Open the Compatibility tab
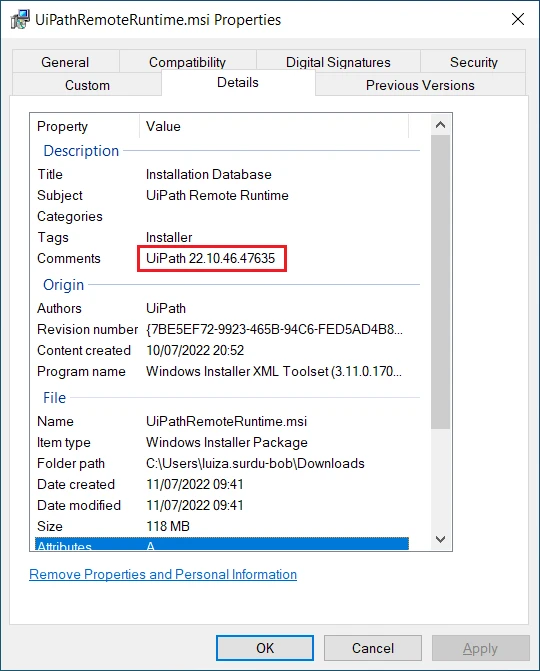Image resolution: width=540 pixels, height=671 pixels. 187,62
